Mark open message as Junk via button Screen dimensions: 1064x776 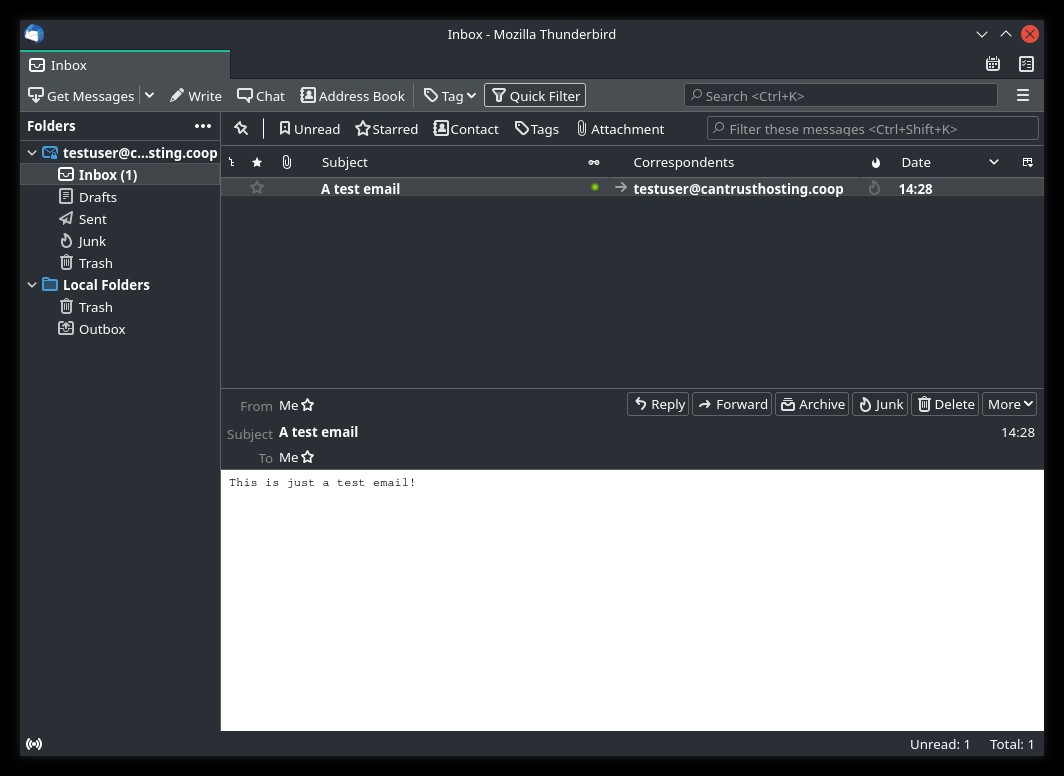[x=880, y=404]
